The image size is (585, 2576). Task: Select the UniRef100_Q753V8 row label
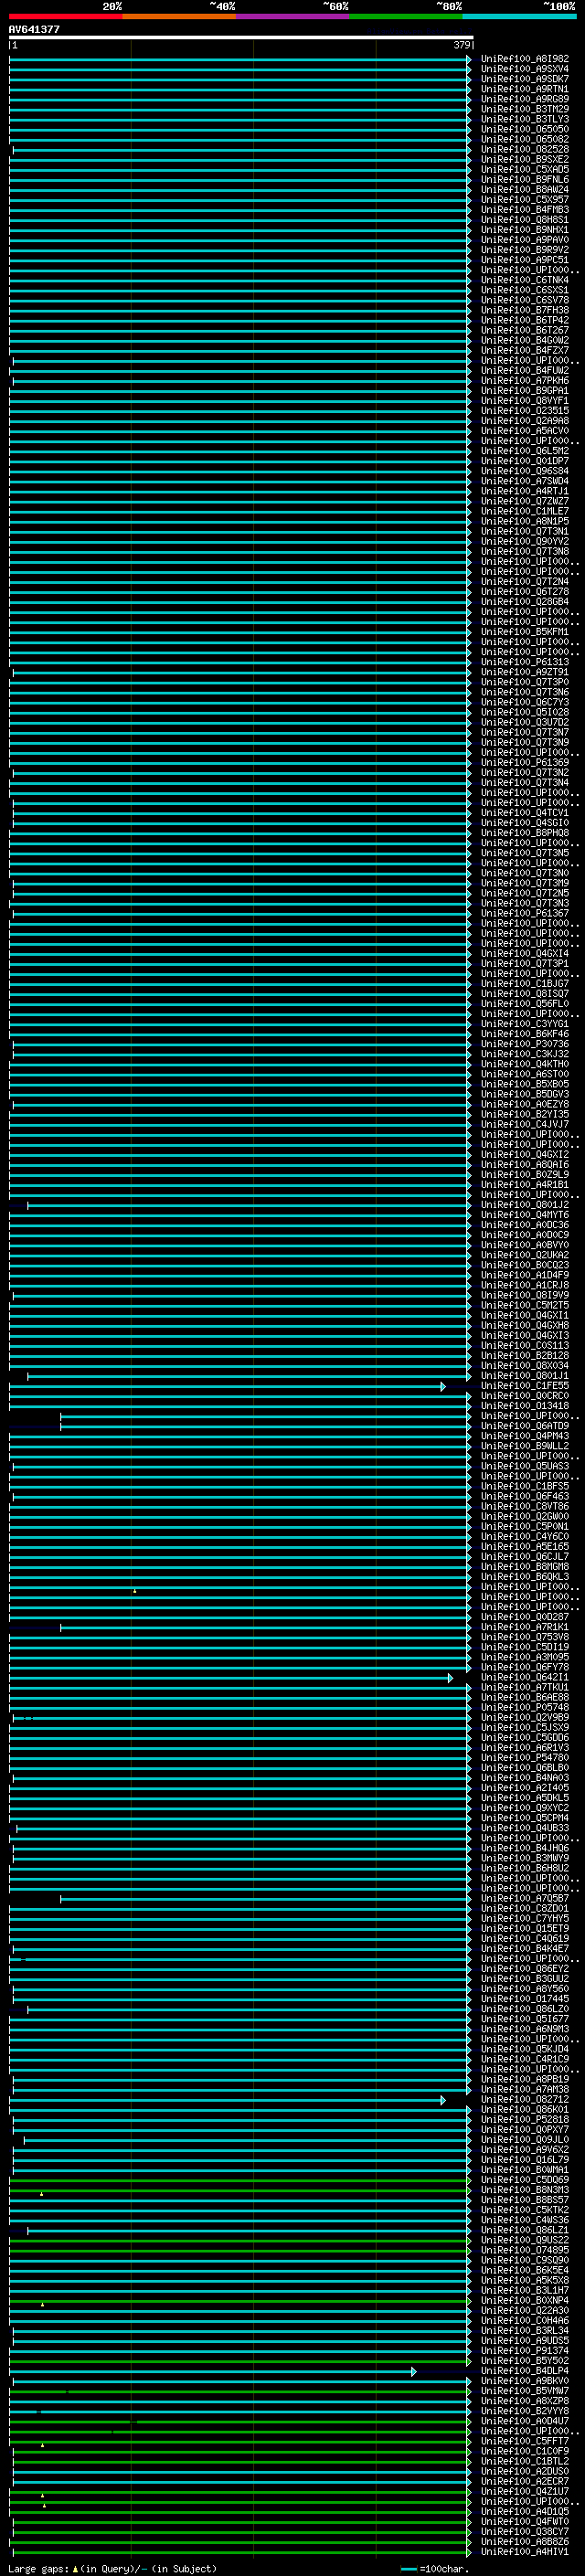[525, 1637]
